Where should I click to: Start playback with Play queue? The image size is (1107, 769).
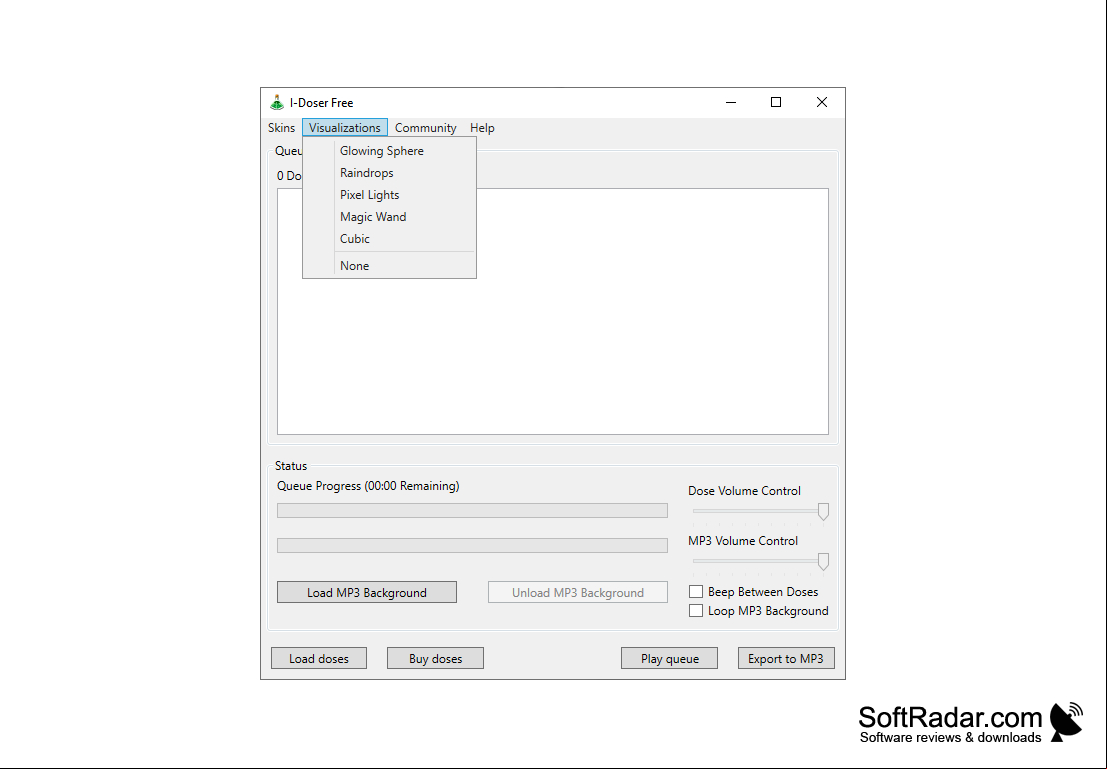point(669,658)
